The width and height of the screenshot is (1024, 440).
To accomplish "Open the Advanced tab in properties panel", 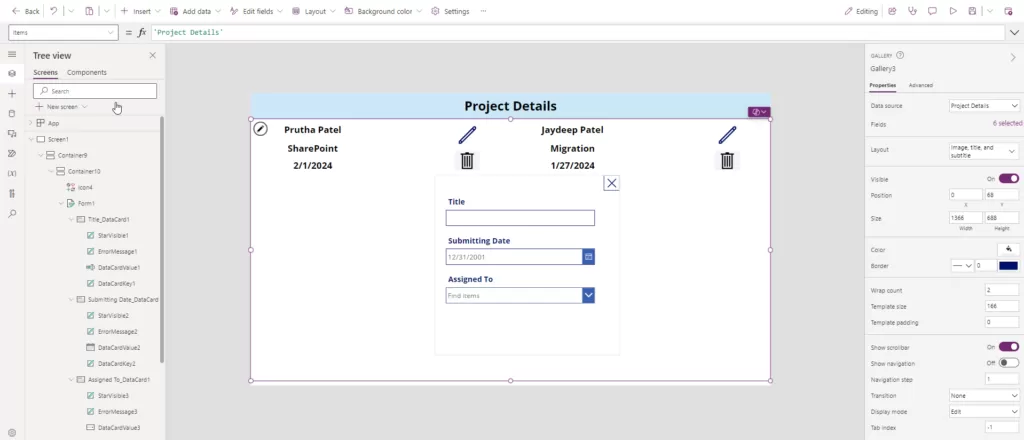I will click(920, 85).
